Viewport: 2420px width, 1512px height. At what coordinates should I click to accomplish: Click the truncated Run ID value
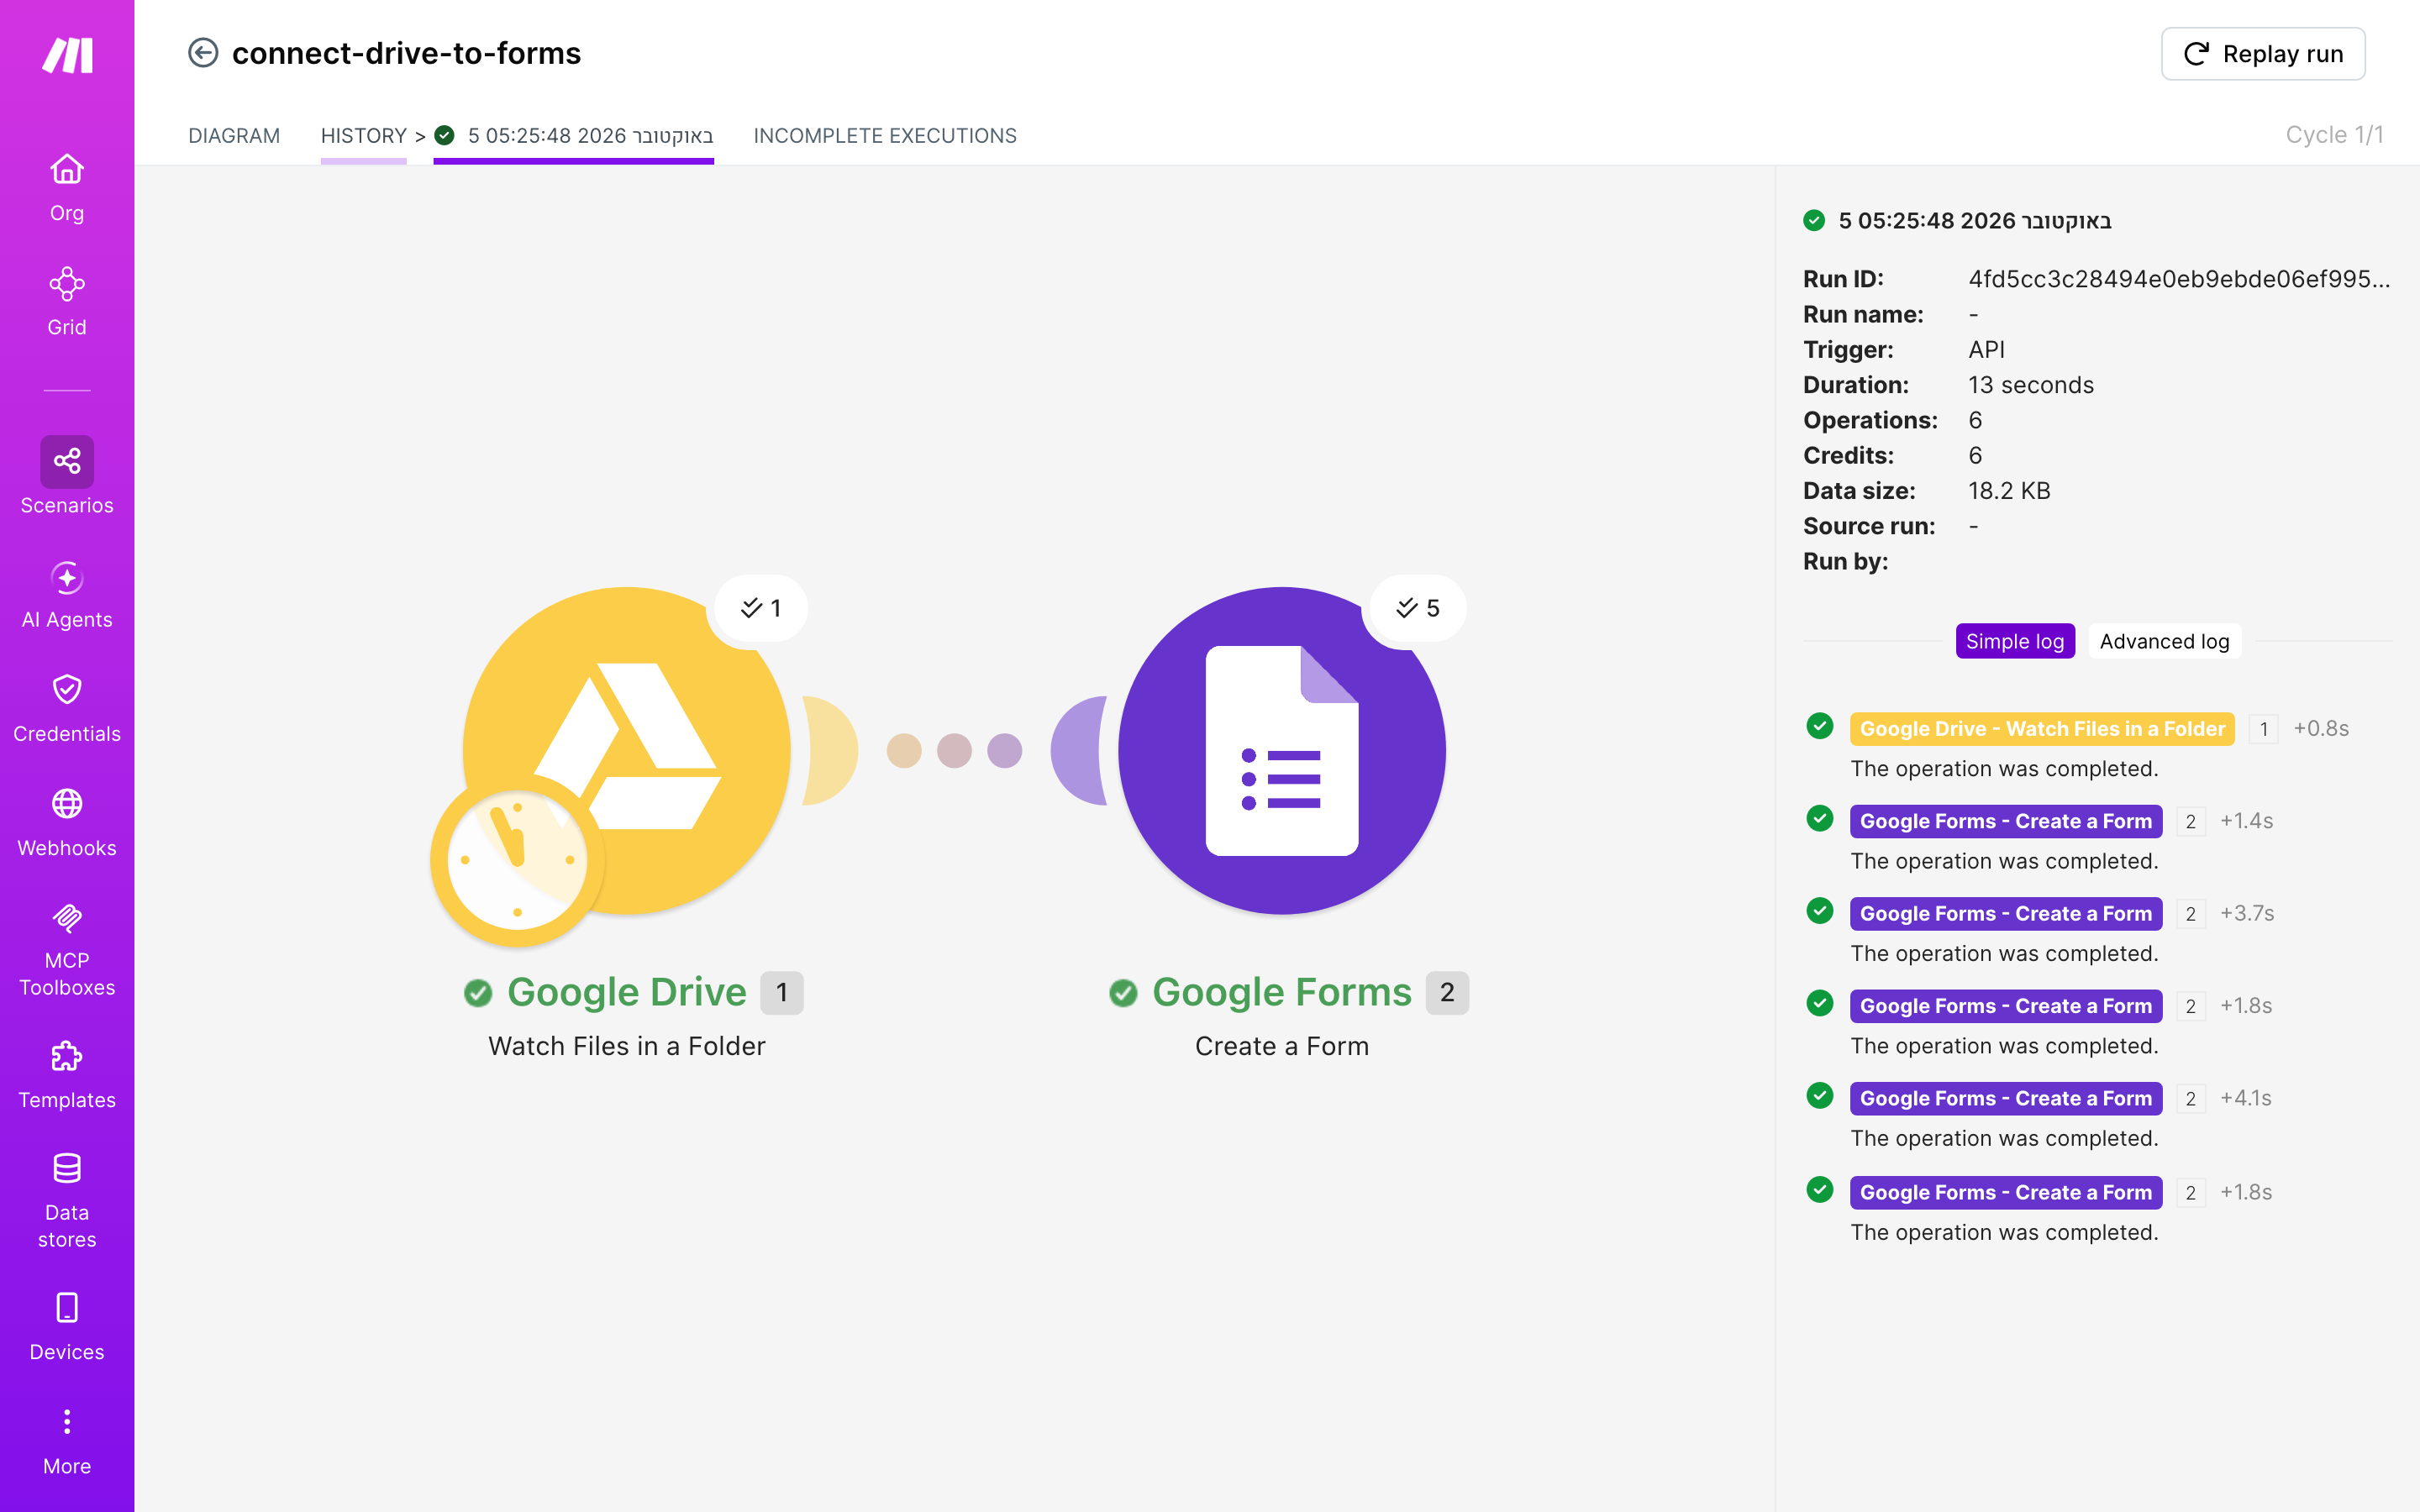pos(2179,279)
